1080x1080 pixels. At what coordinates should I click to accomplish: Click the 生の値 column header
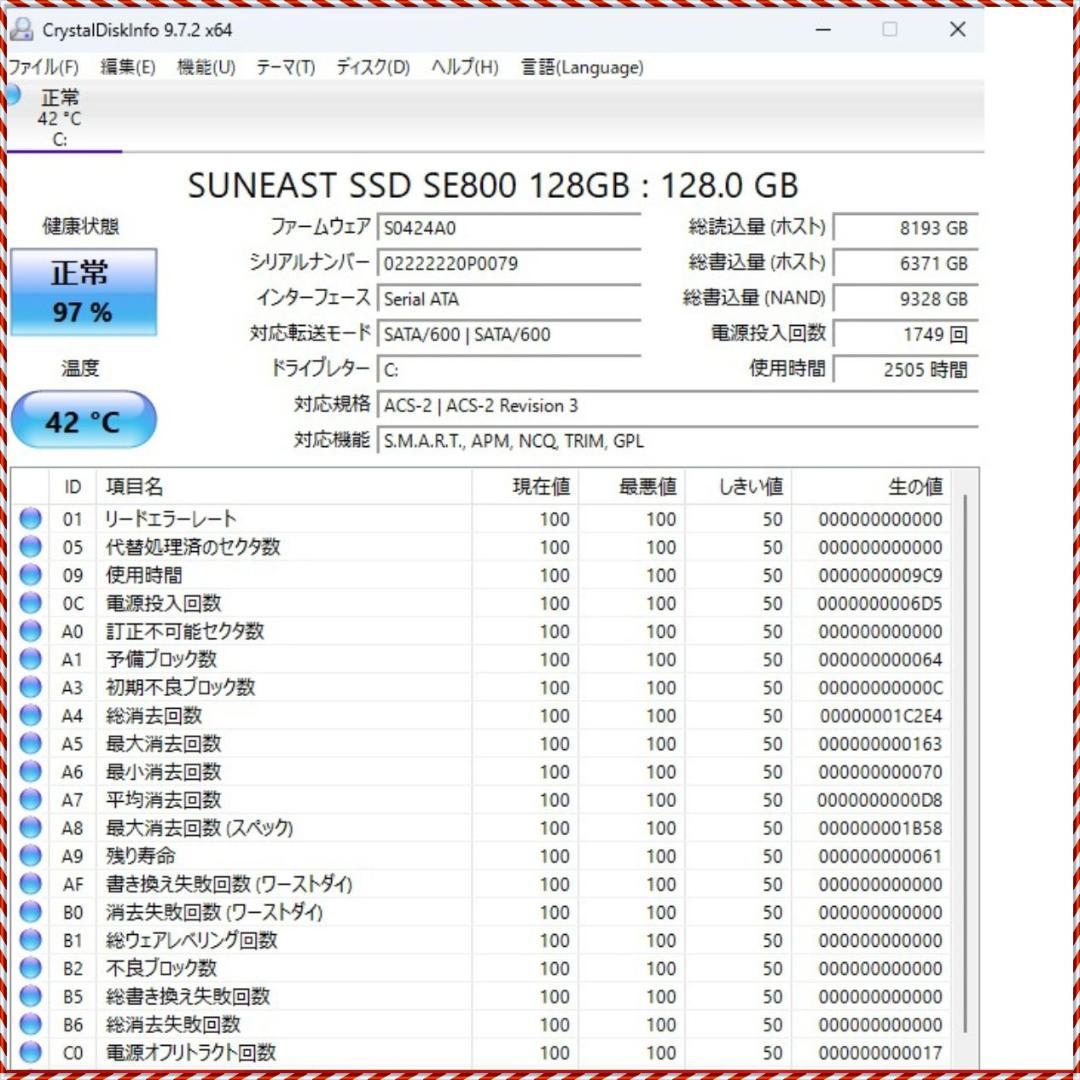click(871, 487)
